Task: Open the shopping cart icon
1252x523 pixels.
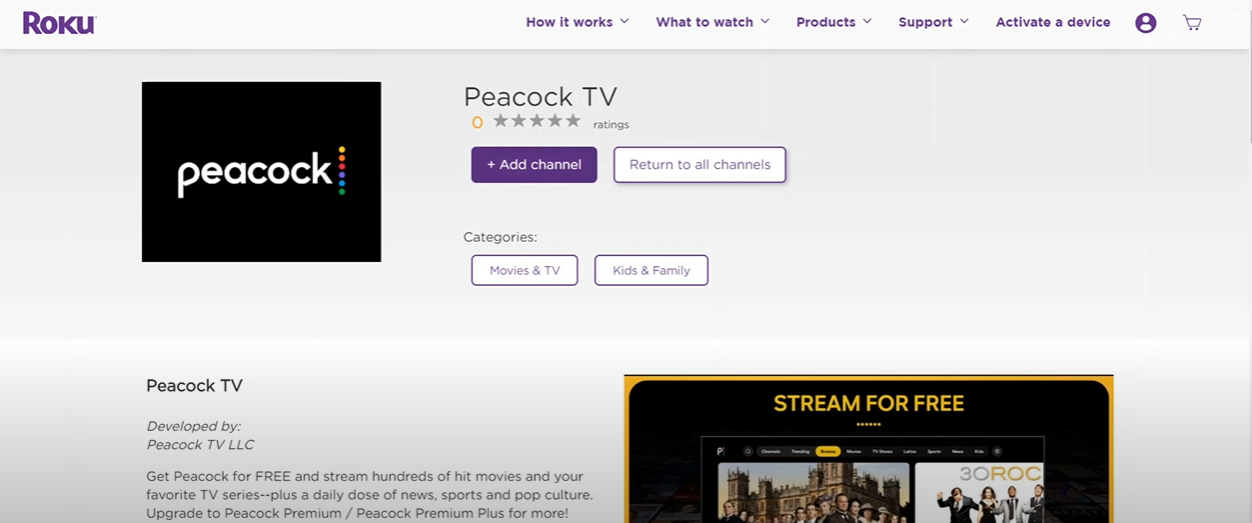Action: click(1192, 22)
